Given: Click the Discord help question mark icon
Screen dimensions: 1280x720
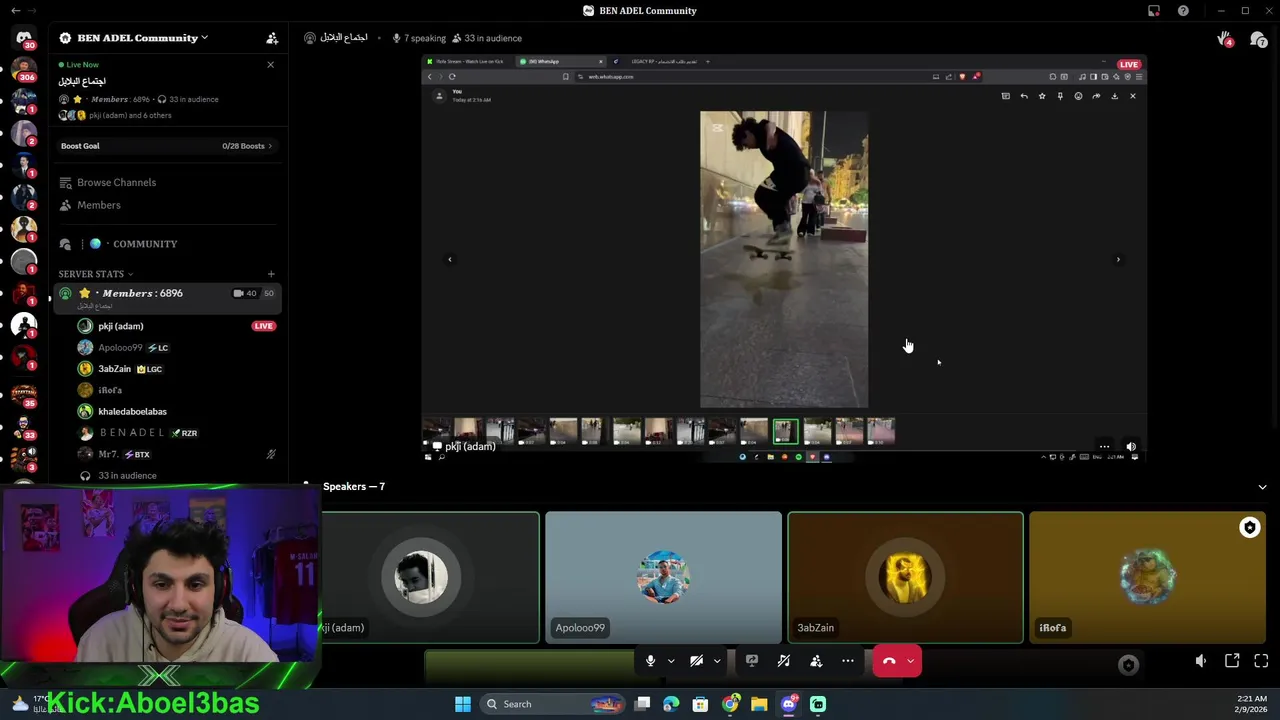Looking at the screenshot, I should [1183, 11].
